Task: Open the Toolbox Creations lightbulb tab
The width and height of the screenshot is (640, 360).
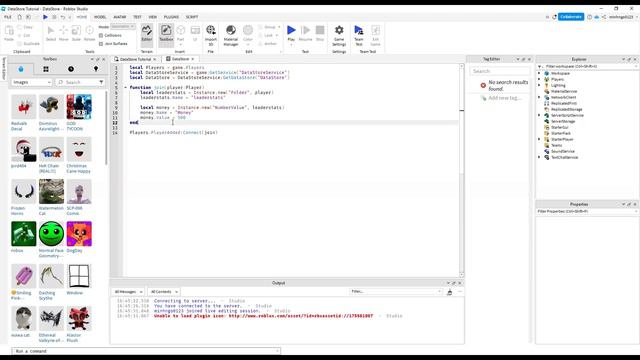Action: [x=96, y=69]
